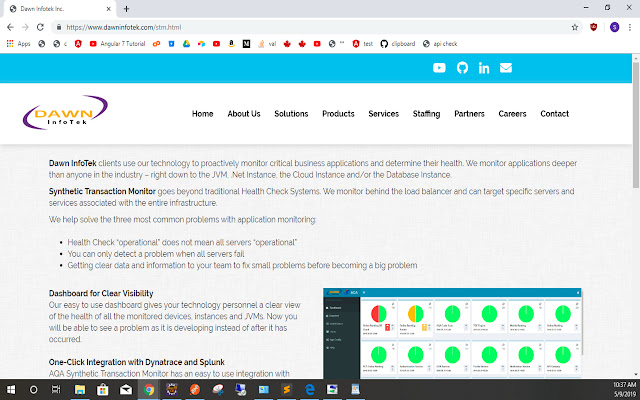Open the blue Bitbucket bookmark icon

click(171, 44)
